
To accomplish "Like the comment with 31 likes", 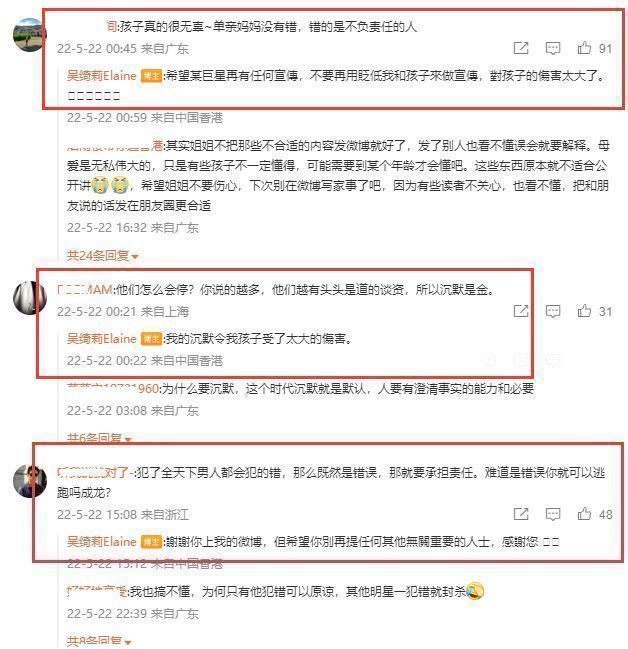I will pyautogui.click(x=584, y=311).
